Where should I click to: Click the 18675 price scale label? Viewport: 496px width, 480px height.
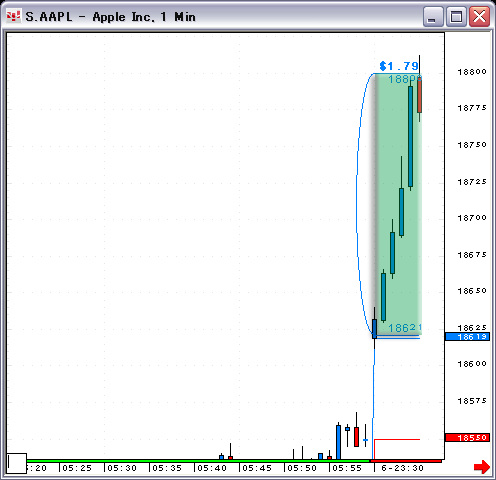pyautogui.click(x=472, y=255)
